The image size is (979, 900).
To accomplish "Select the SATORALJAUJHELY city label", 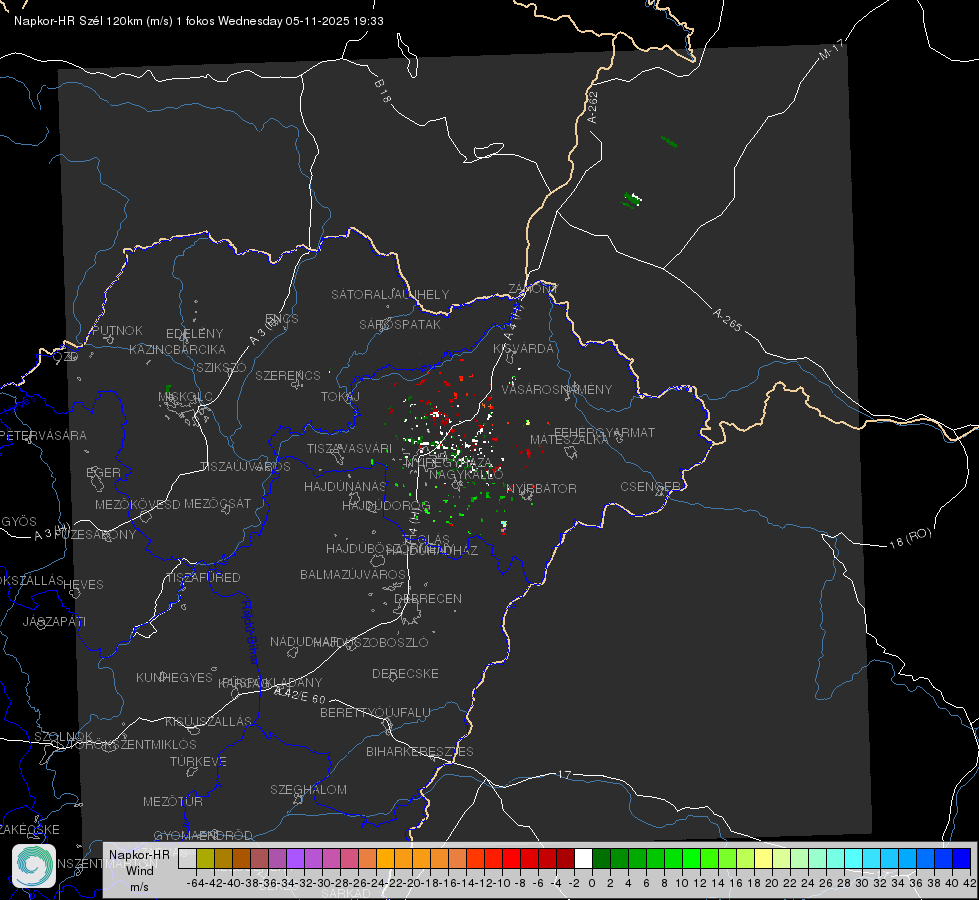I will click(x=390, y=294).
